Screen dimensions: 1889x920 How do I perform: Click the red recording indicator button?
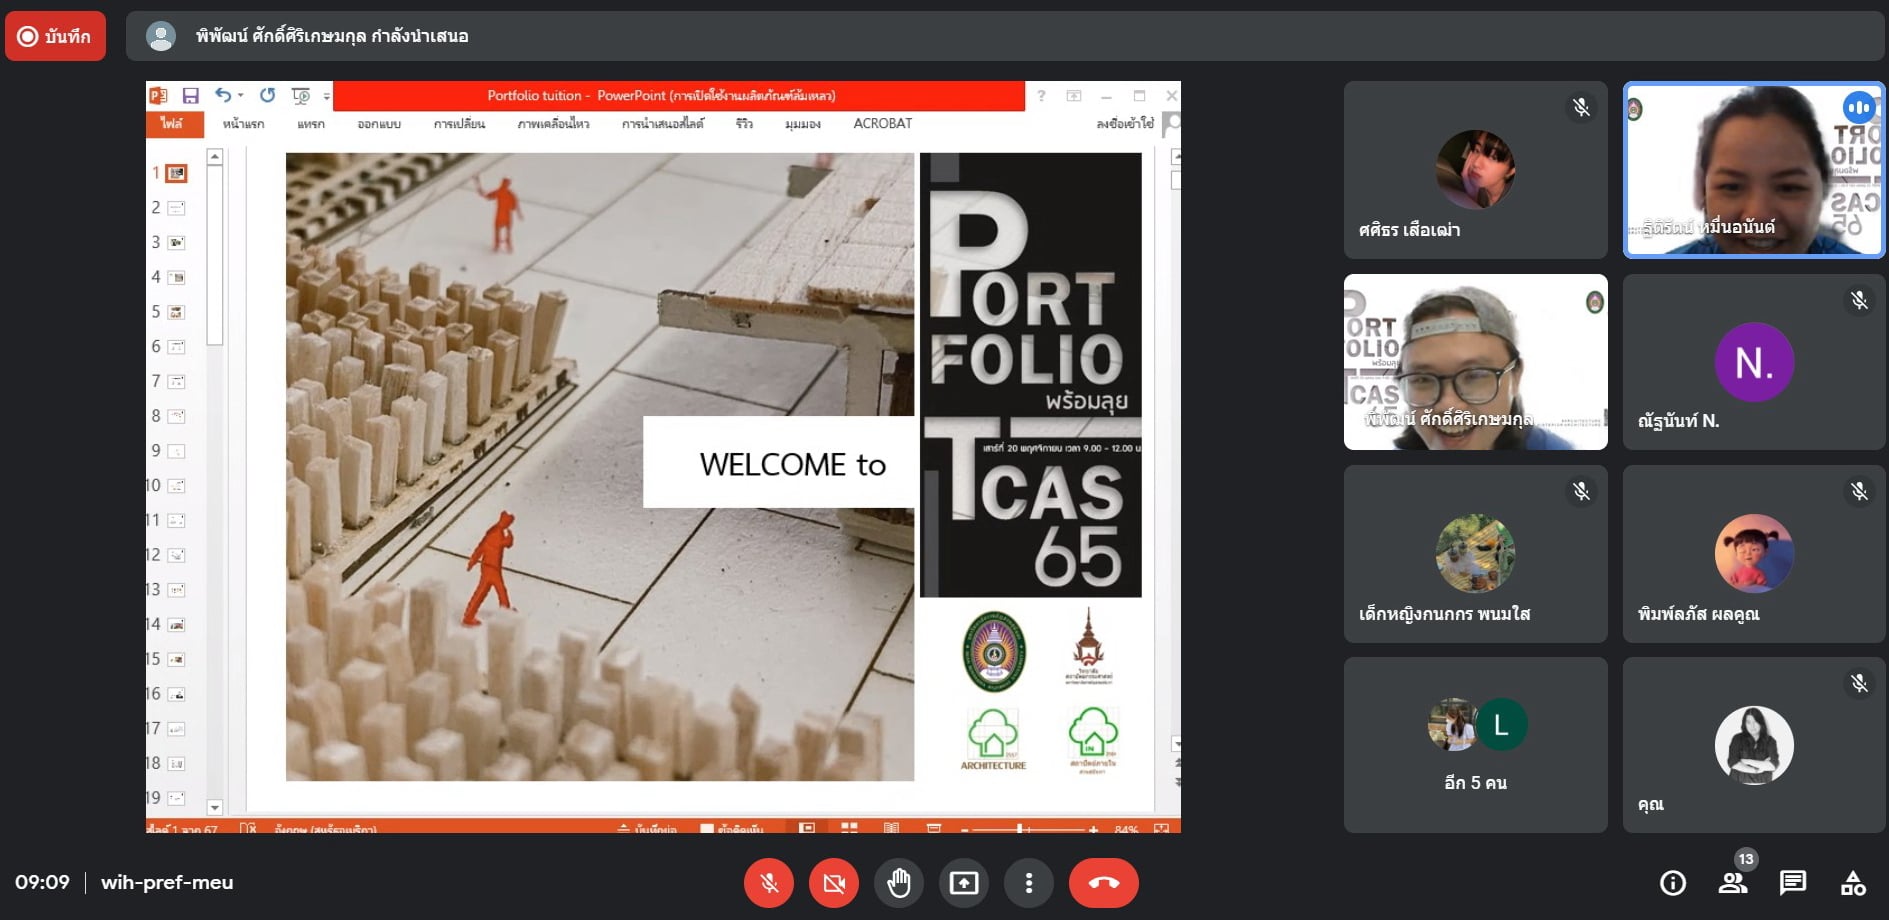pos(55,36)
